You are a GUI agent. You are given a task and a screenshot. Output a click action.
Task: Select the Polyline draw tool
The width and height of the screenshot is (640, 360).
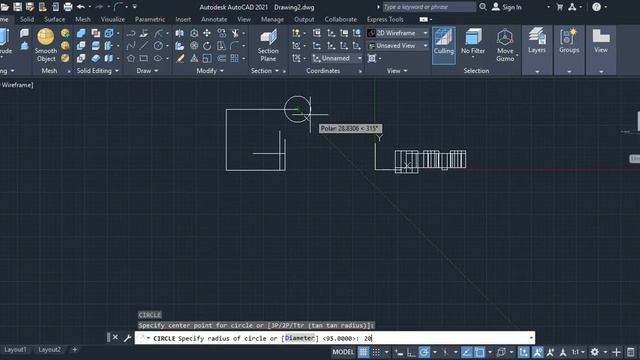pyautogui.click(x=131, y=33)
